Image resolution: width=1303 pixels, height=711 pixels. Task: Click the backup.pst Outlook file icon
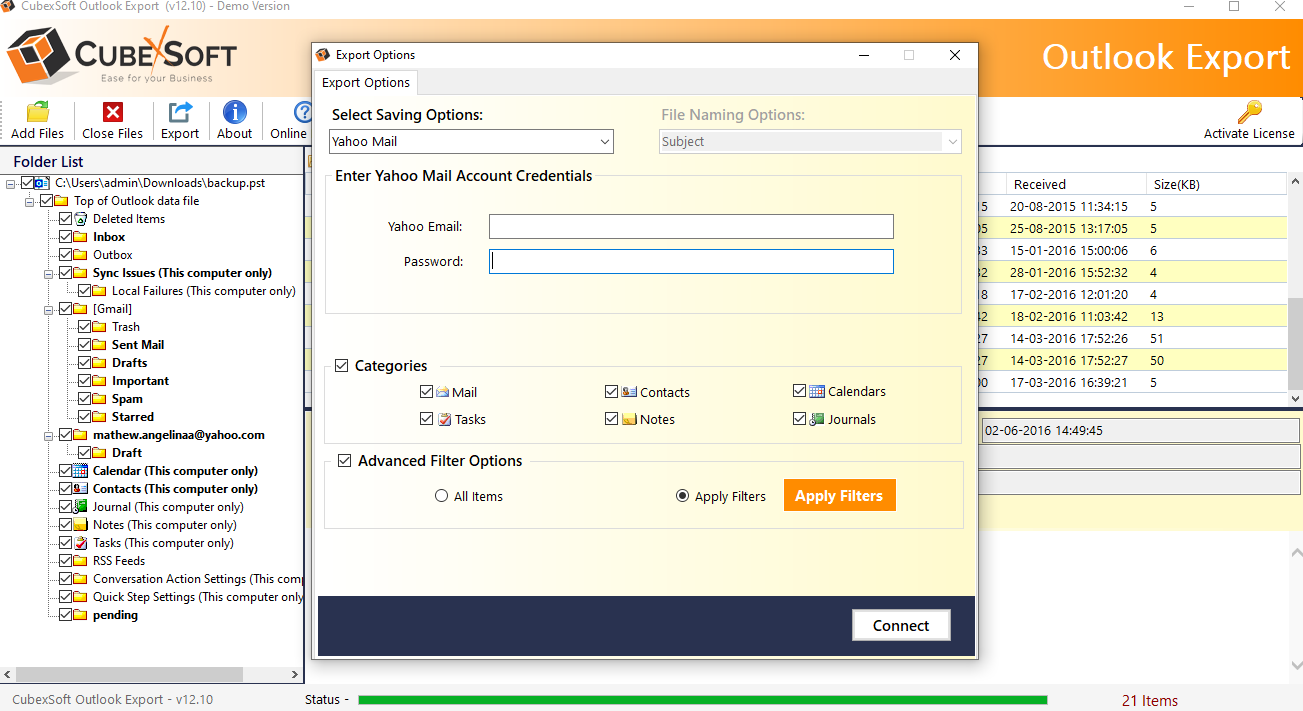coord(44,183)
